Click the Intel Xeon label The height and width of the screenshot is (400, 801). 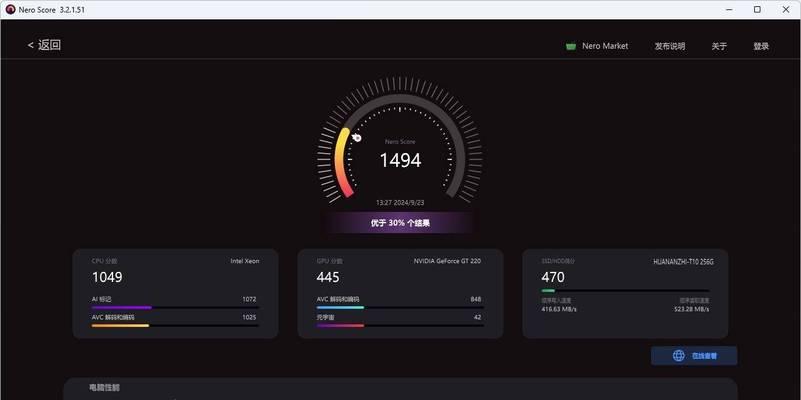point(245,261)
